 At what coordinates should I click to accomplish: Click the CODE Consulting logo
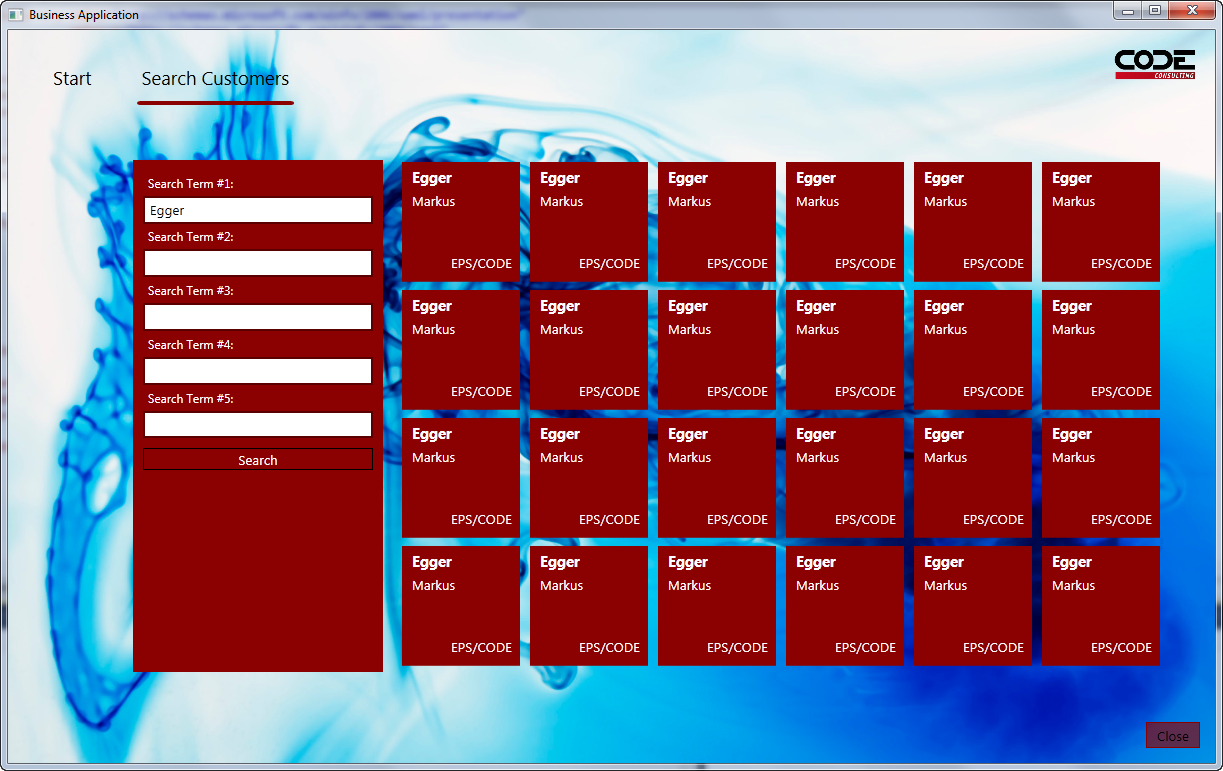[1155, 64]
